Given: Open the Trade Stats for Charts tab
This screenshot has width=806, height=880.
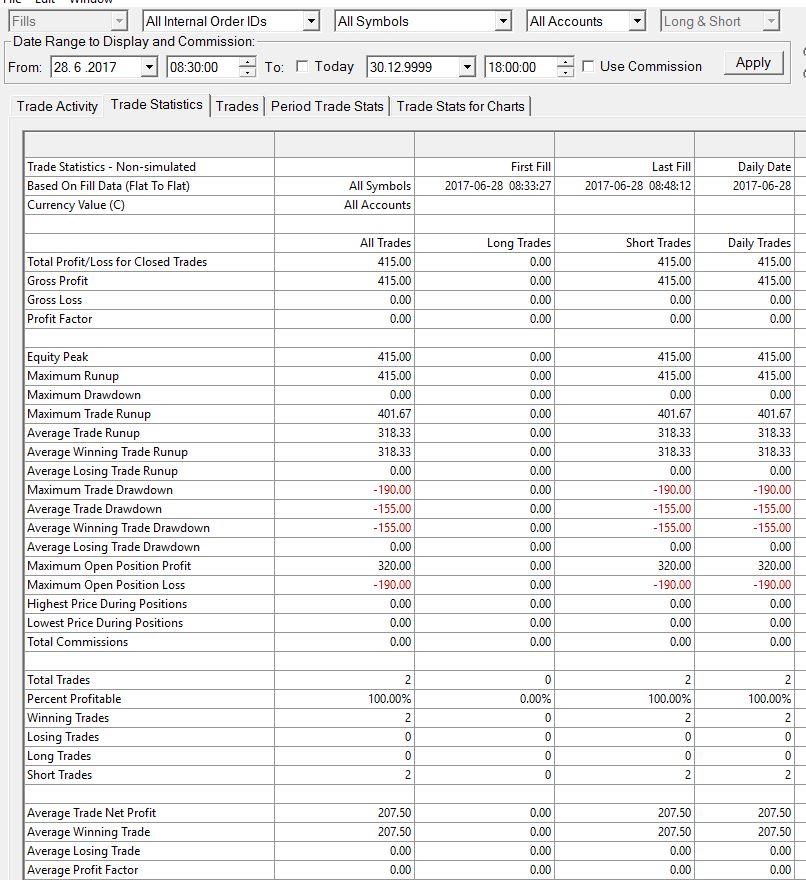Looking at the screenshot, I should [460, 106].
